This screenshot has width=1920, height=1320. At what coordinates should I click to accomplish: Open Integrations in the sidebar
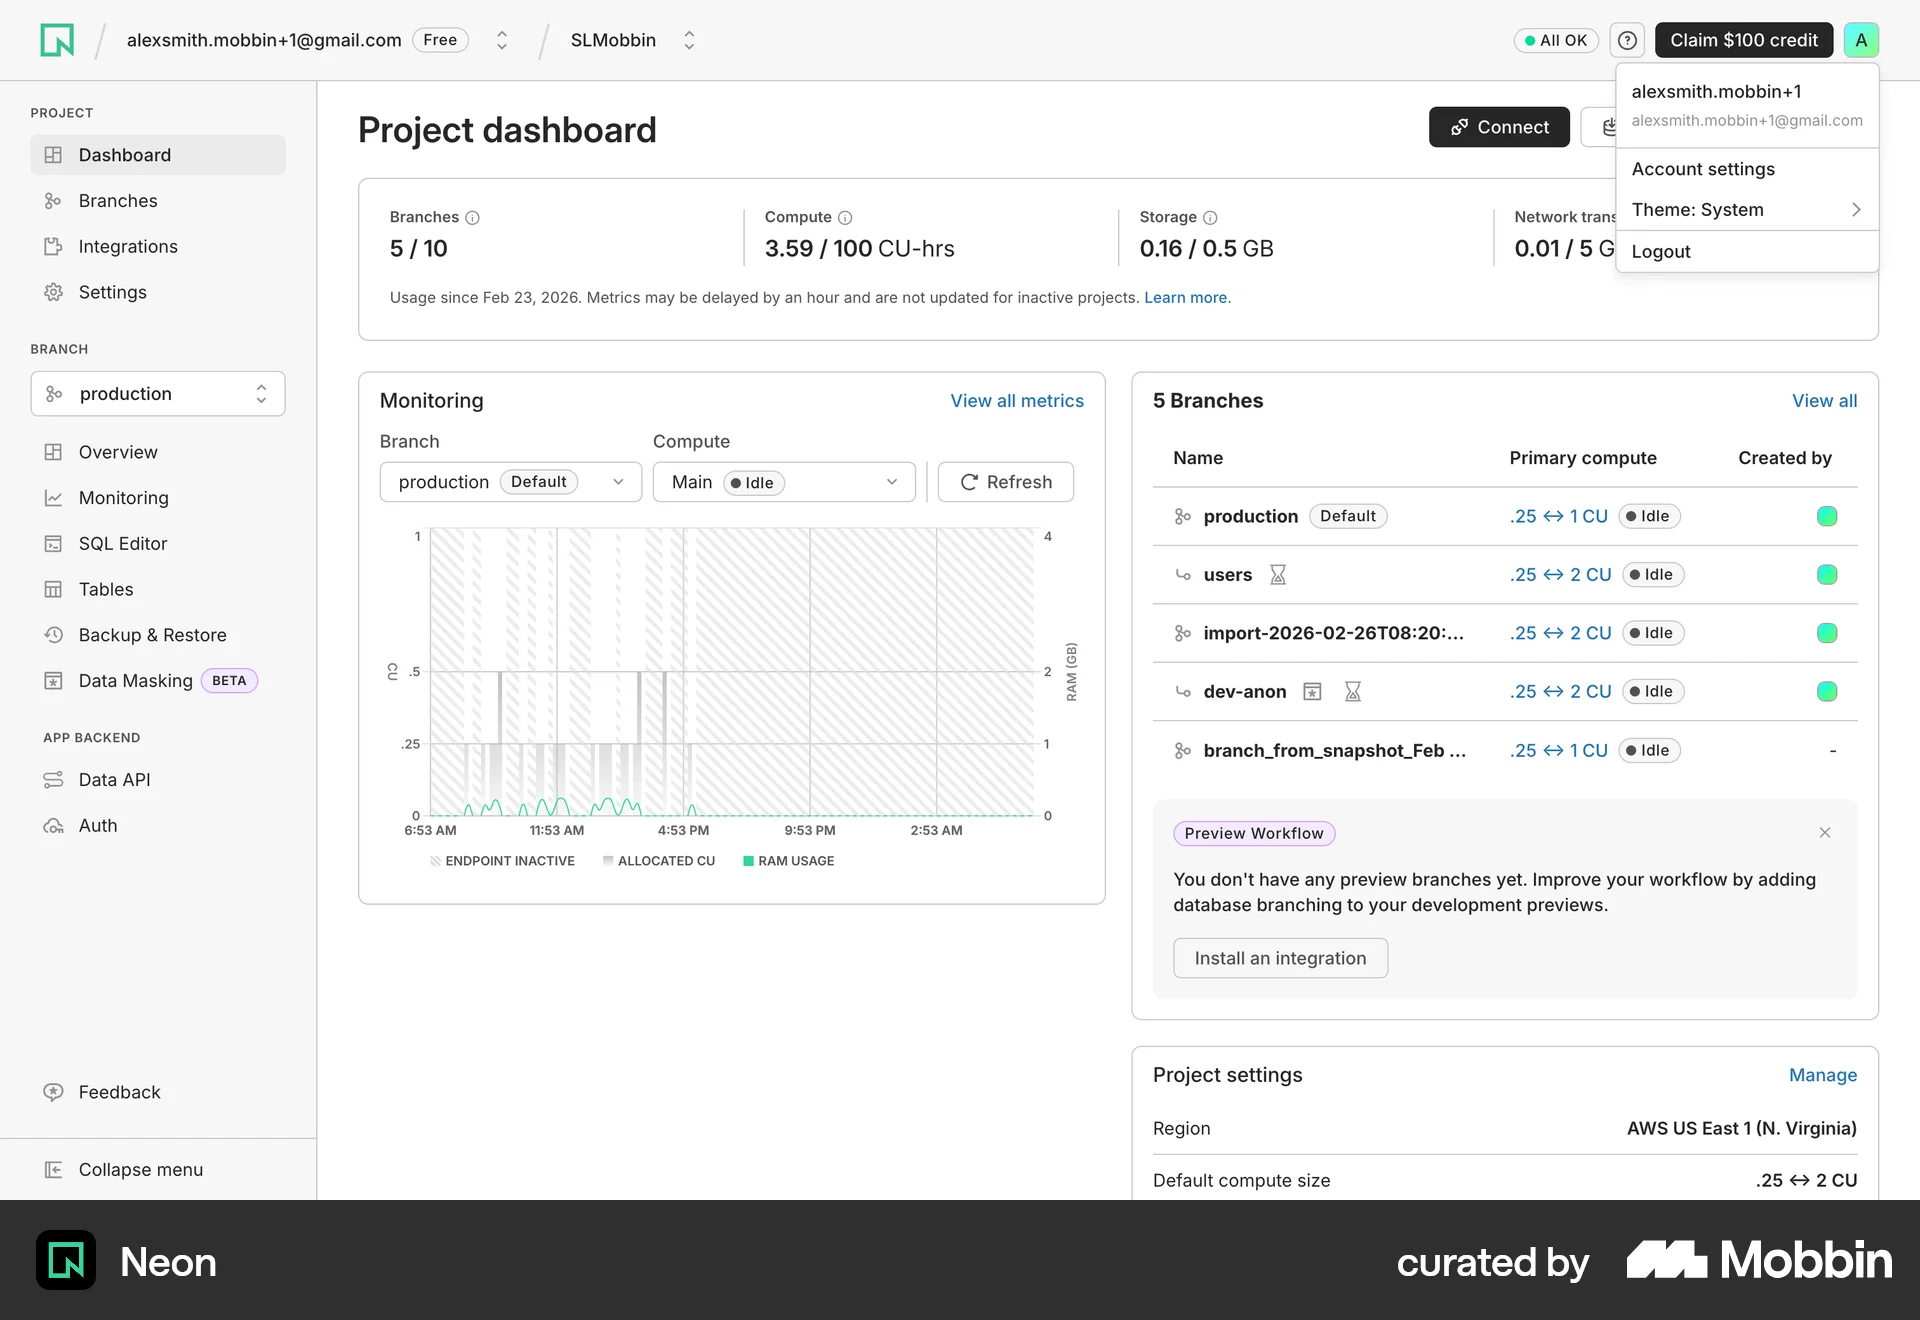click(x=158, y=247)
